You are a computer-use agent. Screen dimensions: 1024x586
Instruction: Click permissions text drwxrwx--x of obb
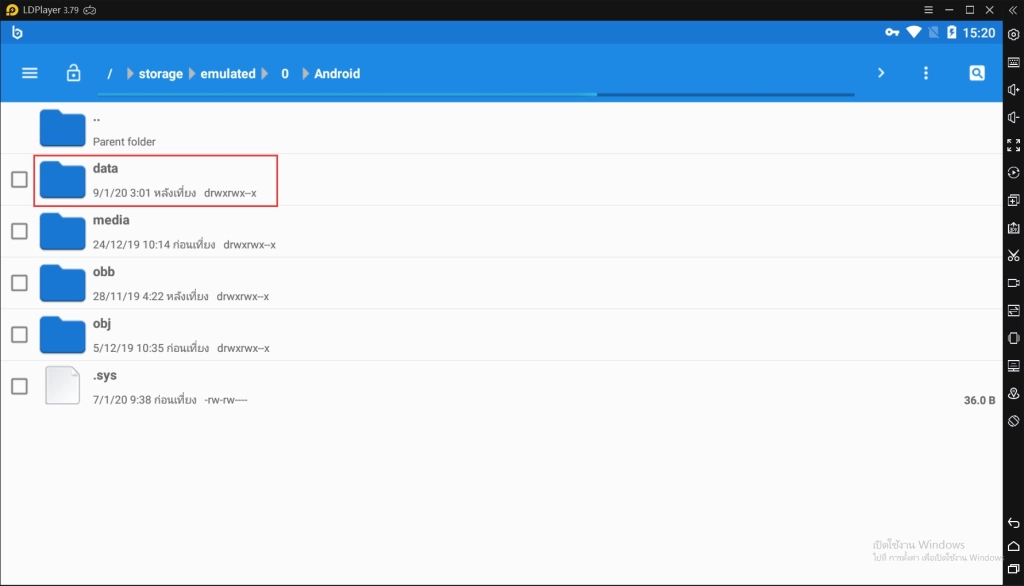[243, 296]
